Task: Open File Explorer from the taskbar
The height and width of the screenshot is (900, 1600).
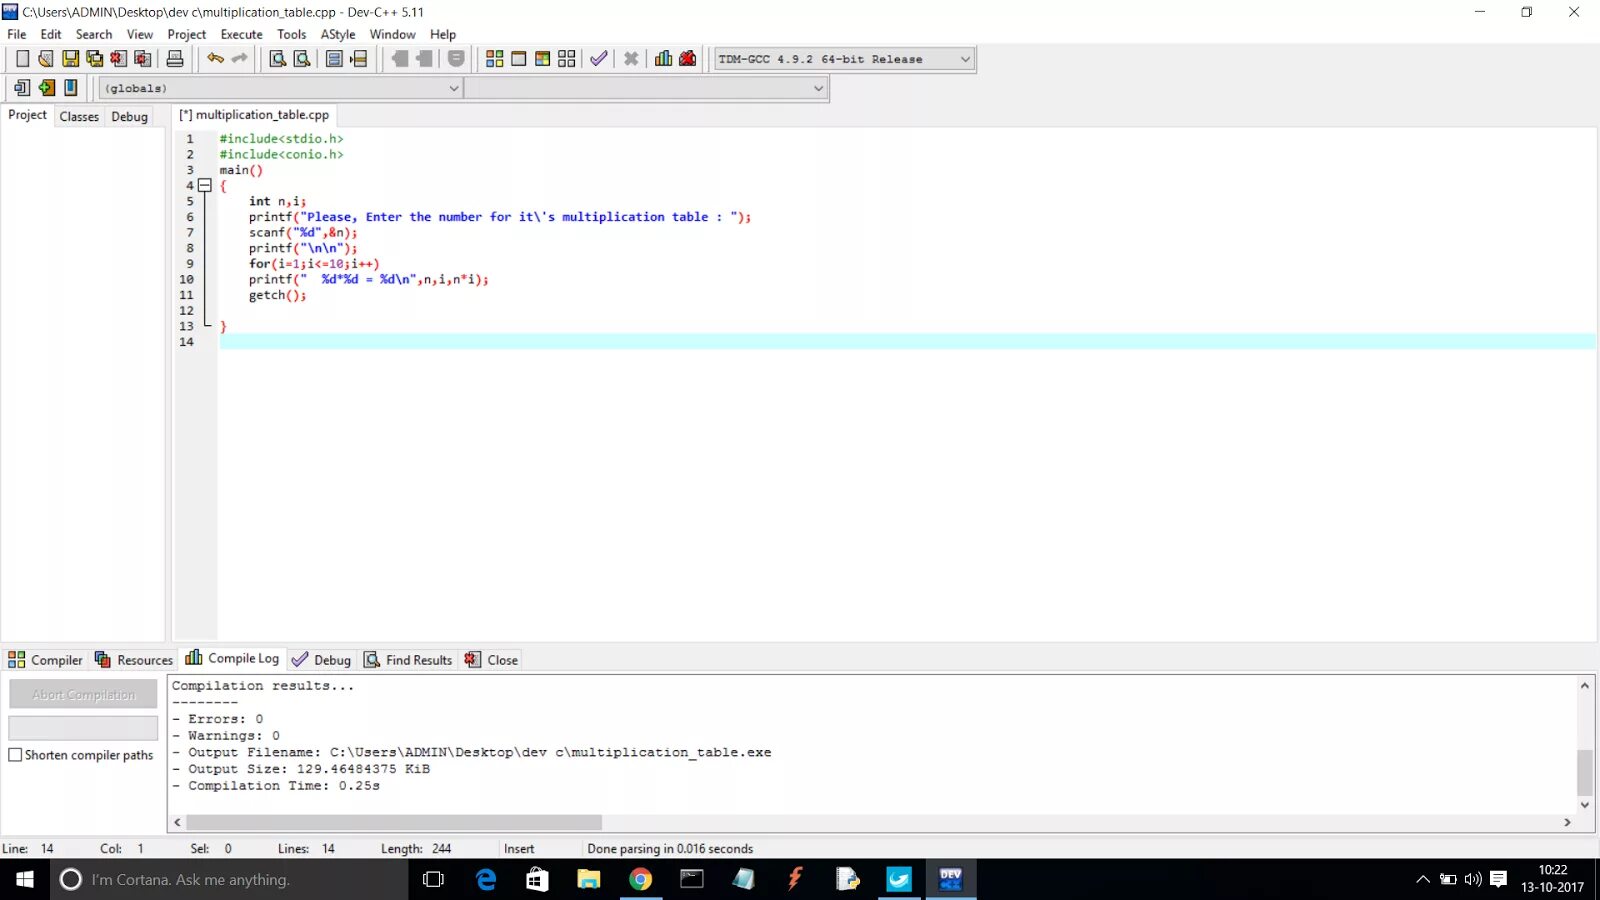Action: tap(589, 880)
